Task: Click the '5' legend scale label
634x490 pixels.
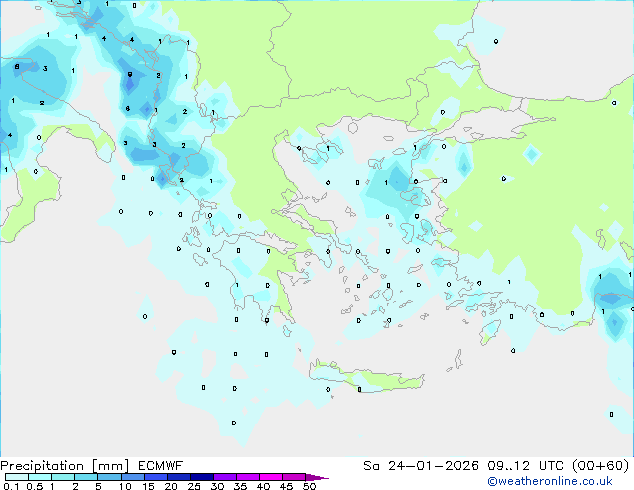Action: (98, 486)
